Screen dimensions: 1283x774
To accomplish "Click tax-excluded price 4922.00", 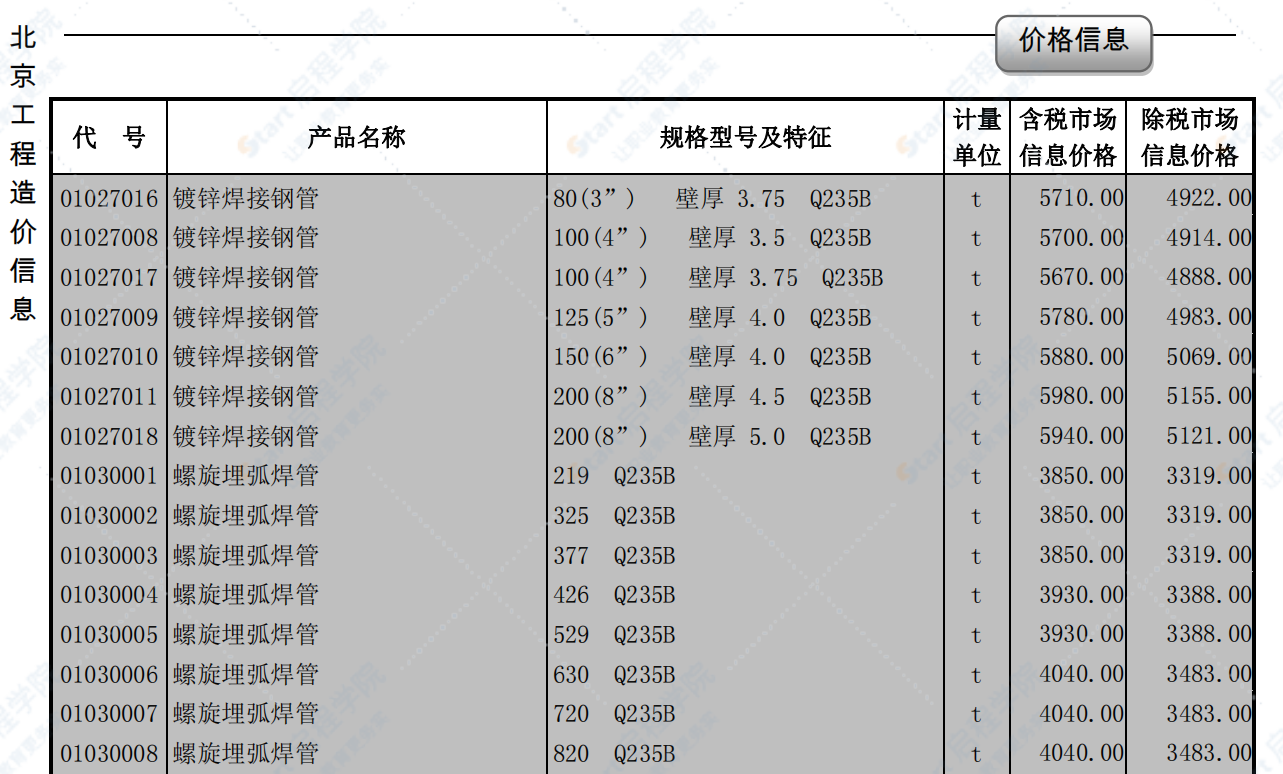I will coord(1208,198).
